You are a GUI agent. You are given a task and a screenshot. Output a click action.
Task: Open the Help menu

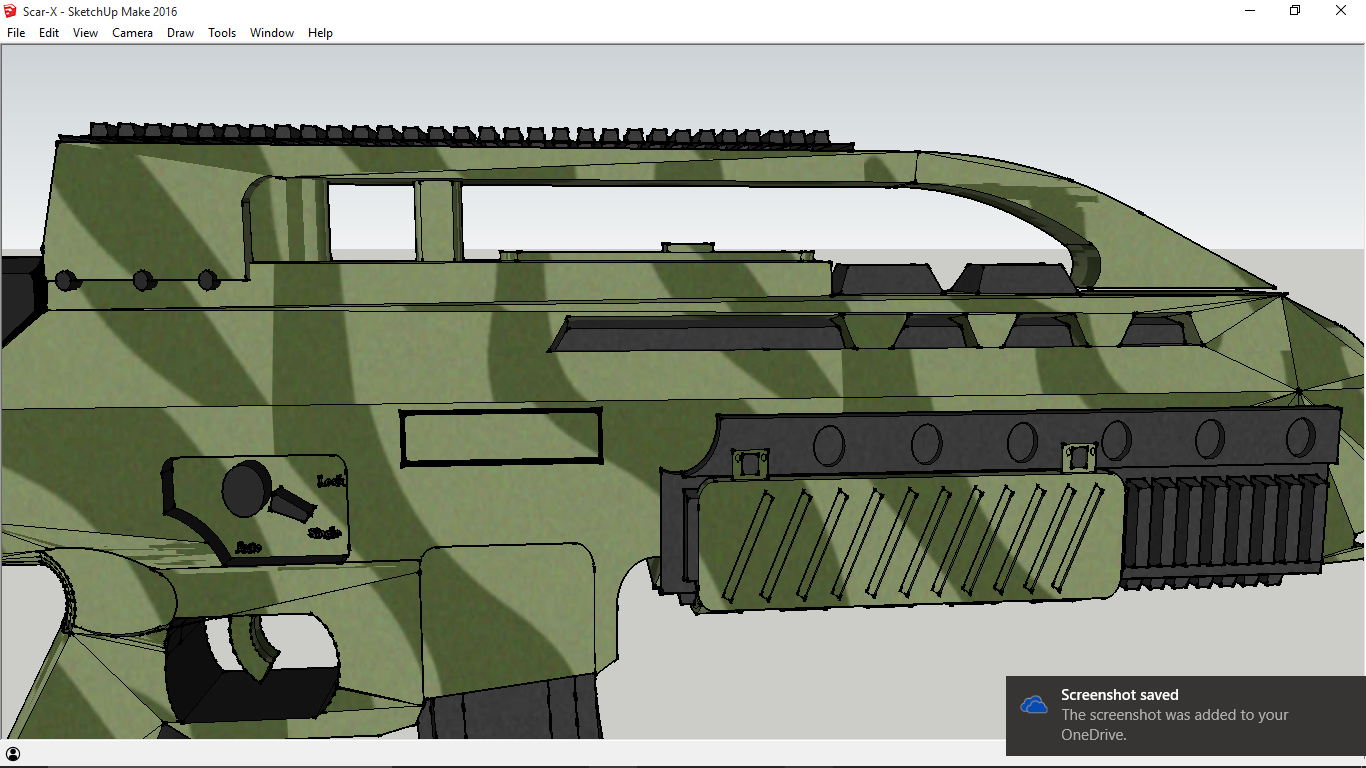(320, 32)
